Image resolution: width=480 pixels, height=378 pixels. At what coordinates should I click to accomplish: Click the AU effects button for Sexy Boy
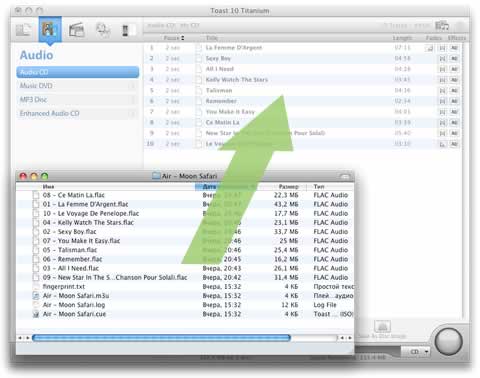(x=454, y=59)
